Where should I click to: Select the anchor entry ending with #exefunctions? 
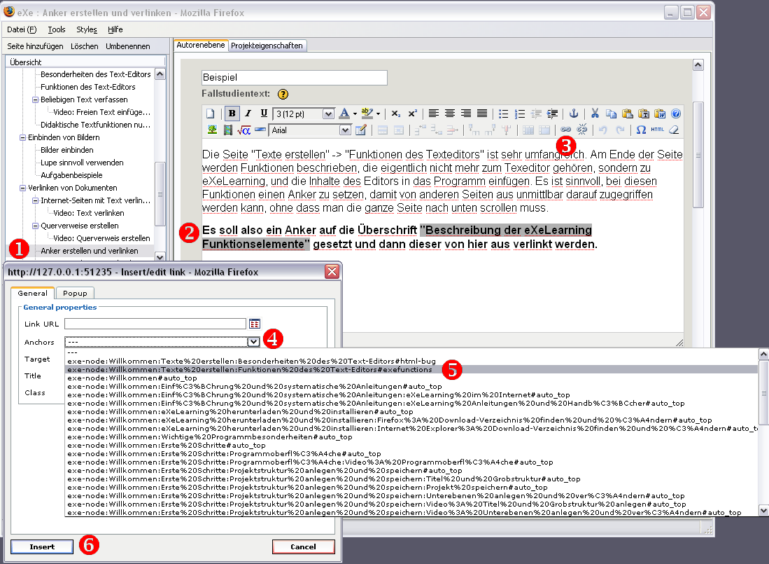412,369
